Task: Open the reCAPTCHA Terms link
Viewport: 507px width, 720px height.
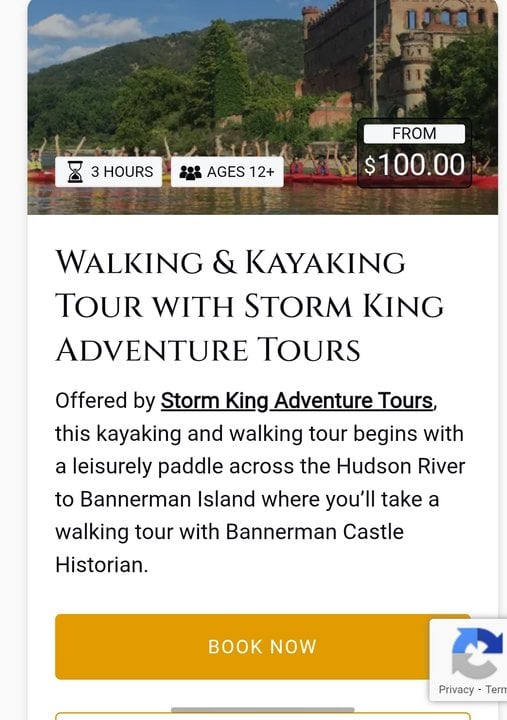Action: pyautogui.click(x=496, y=690)
